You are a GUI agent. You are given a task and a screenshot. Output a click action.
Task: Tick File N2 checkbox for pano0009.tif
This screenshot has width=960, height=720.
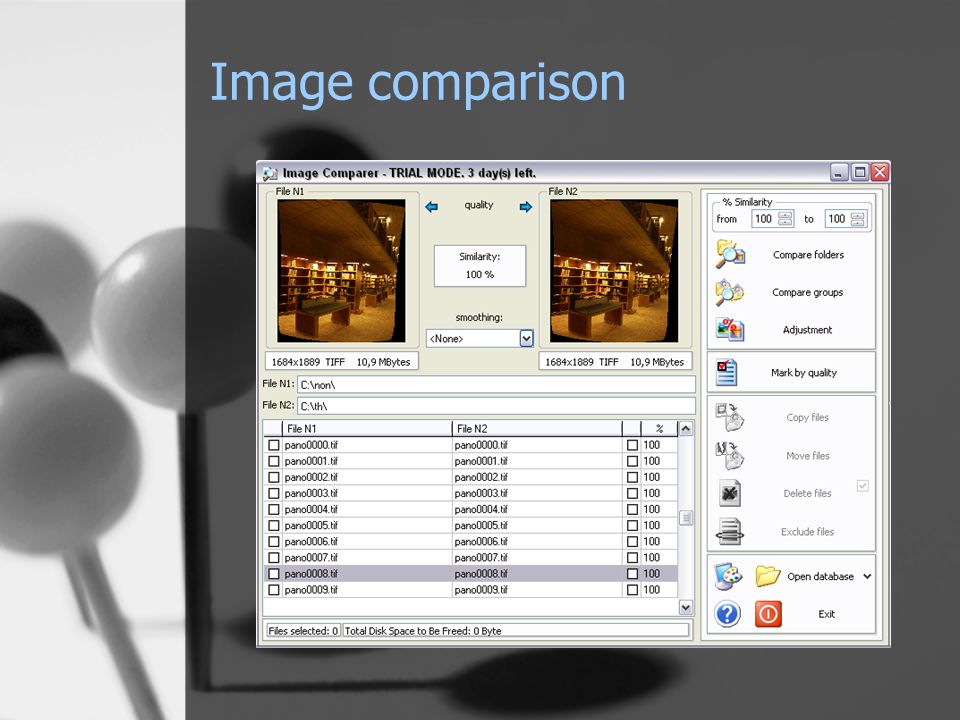coord(632,590)
